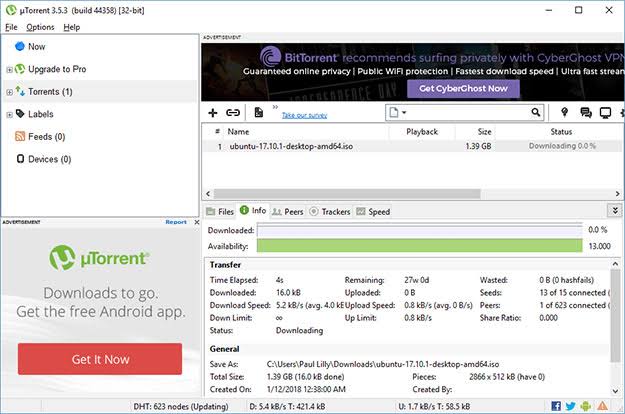Expand the Upgrade to Pro tree node
Screen dimensions: 625x414
pyautogui.click(x=9, y=70)
